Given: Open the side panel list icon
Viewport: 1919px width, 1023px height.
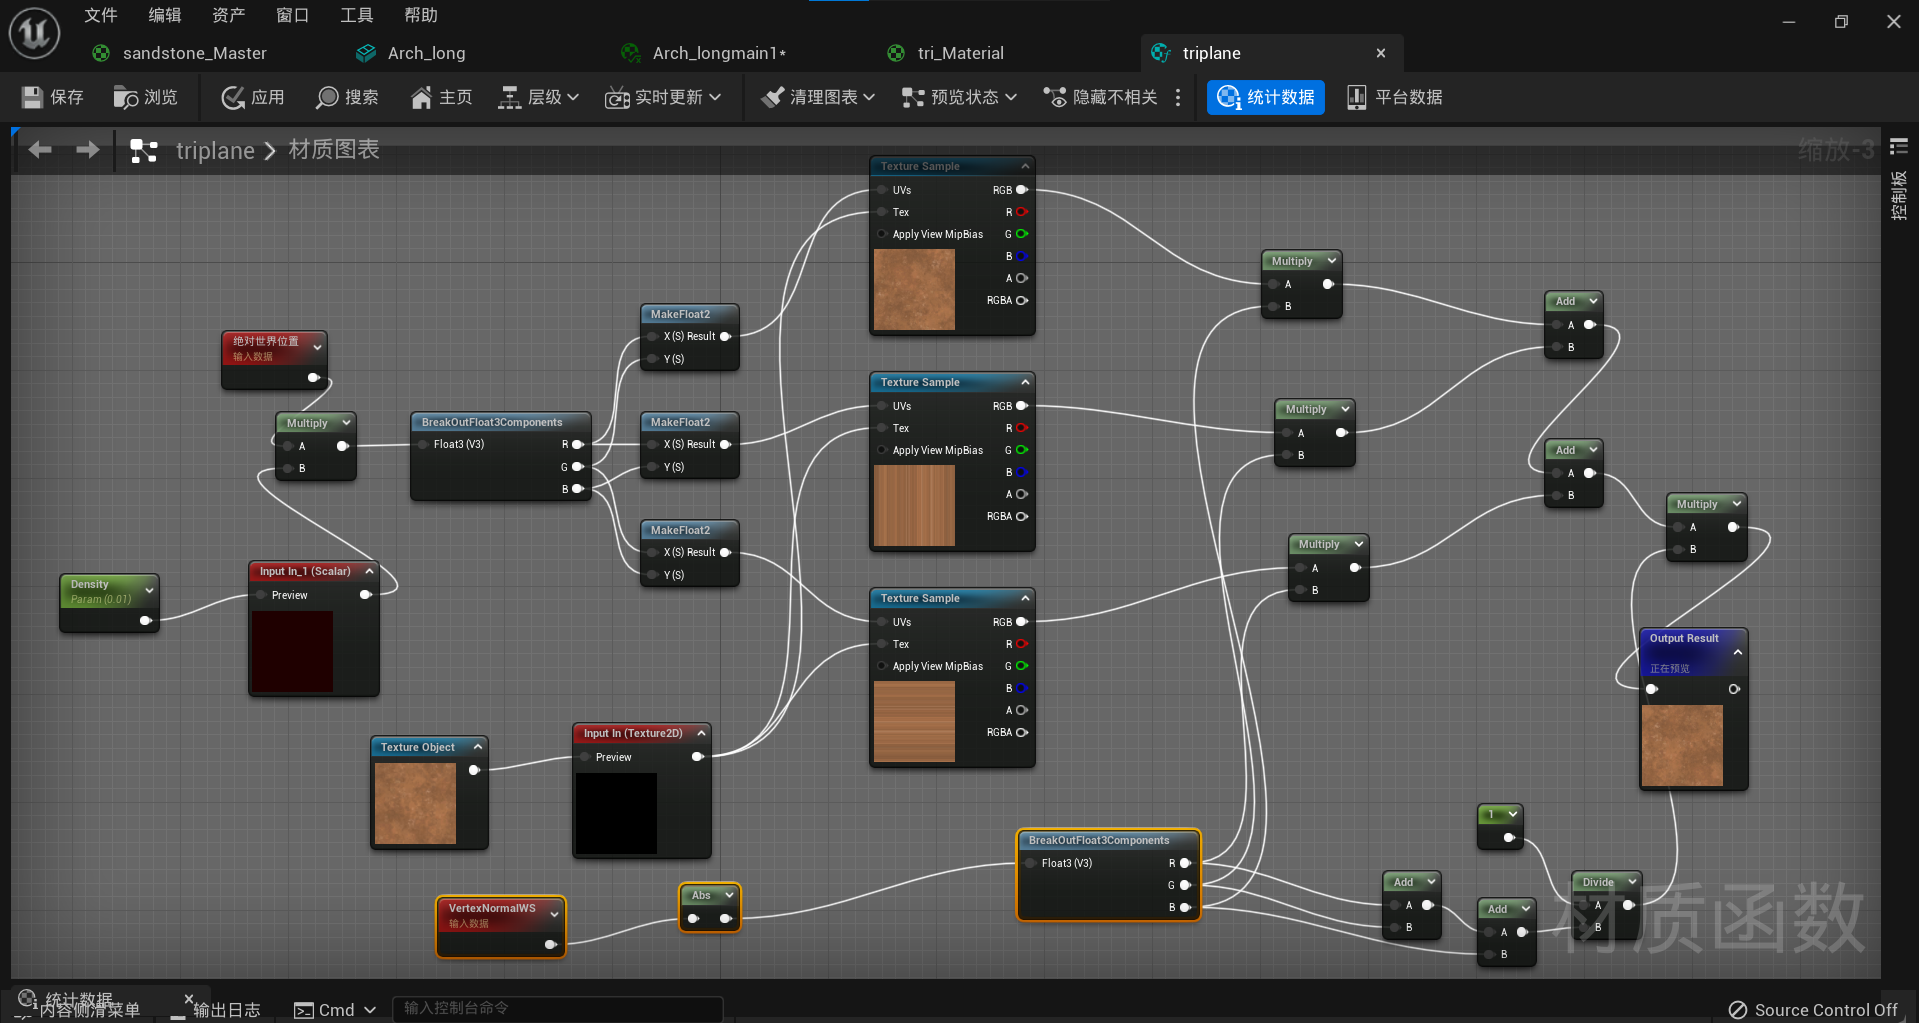Looking at the screenshot, I should [x=1899, y=147].
